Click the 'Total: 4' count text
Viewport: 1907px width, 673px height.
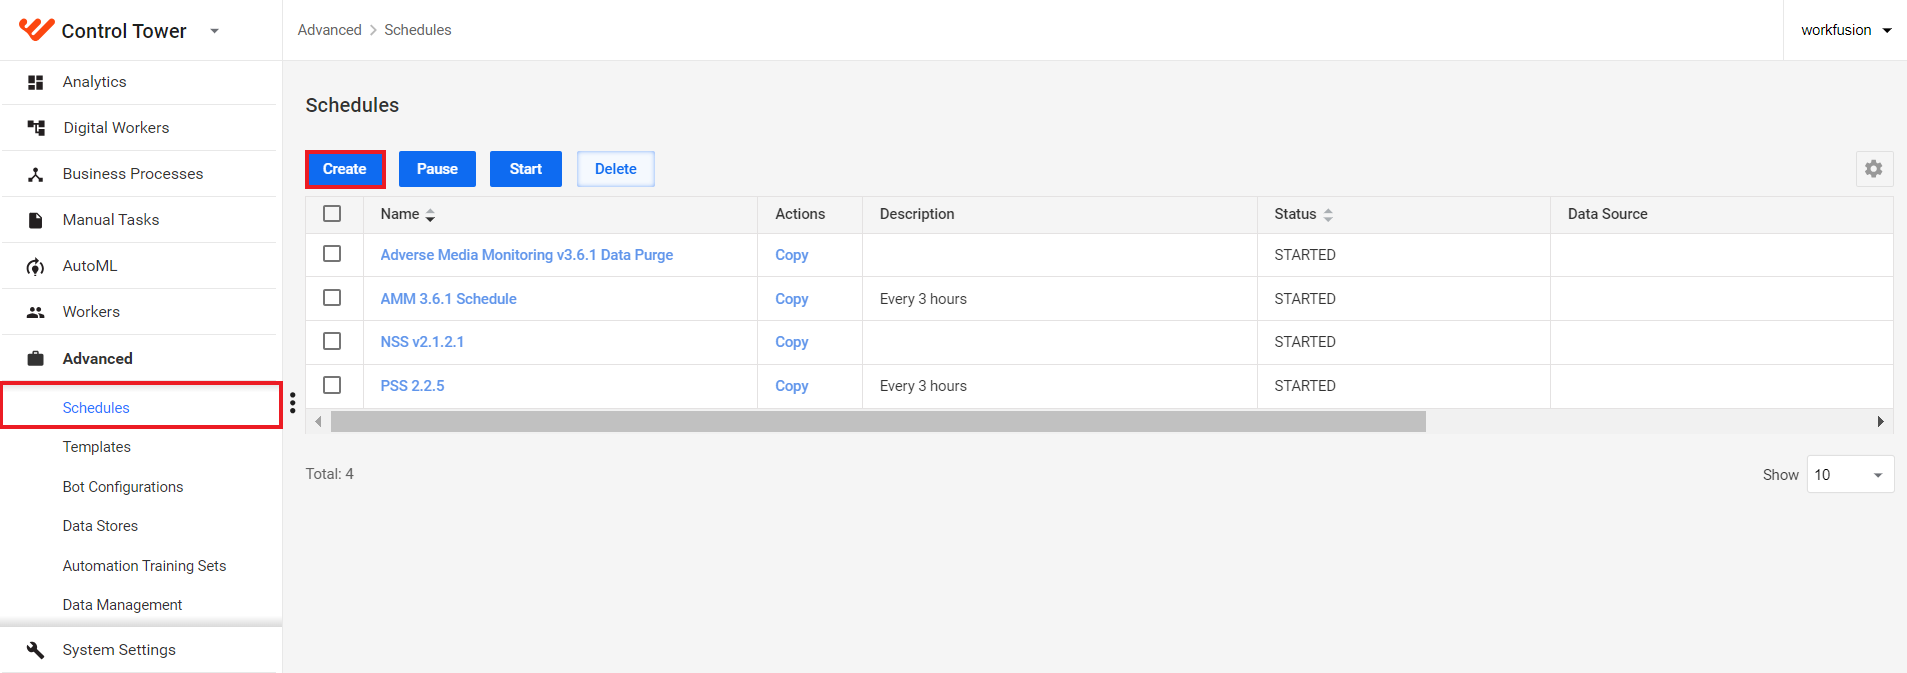coord(330,474)
